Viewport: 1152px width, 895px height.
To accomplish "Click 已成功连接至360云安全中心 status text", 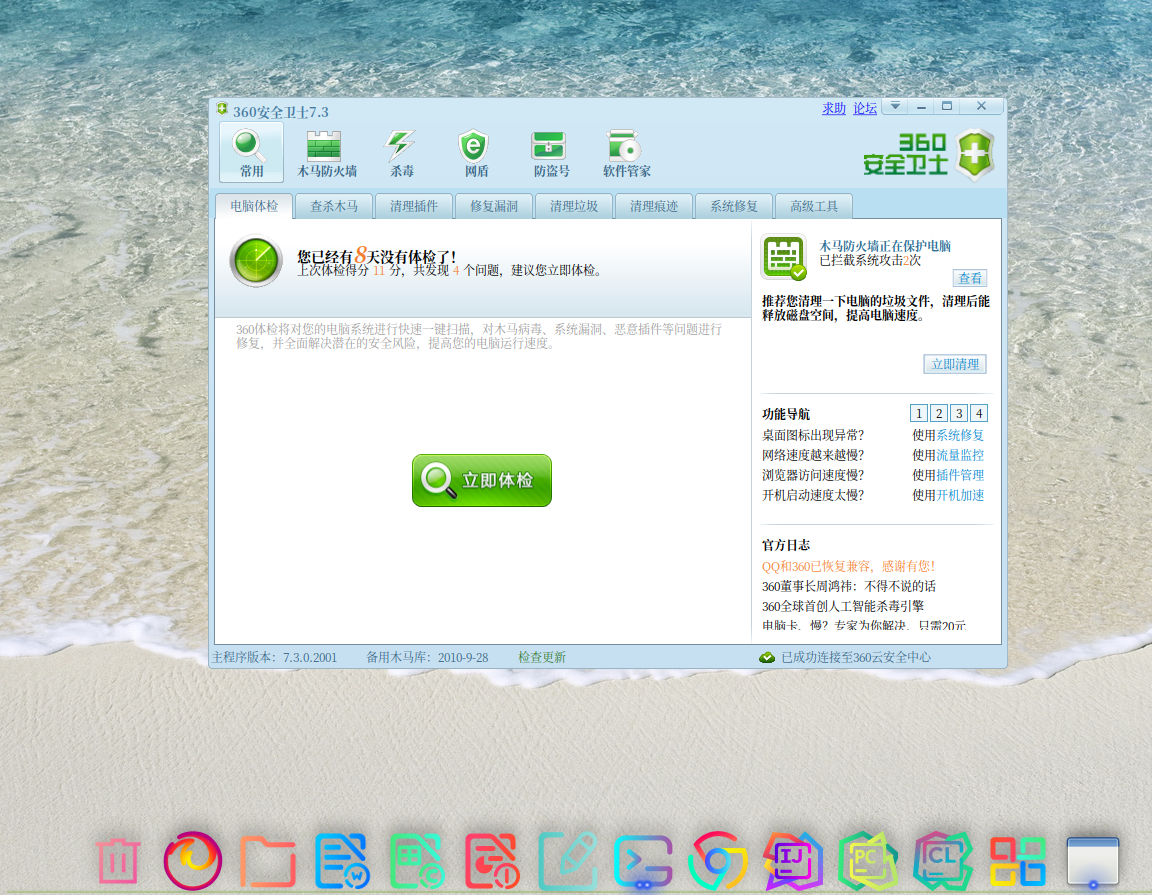I will coord(856,657).
